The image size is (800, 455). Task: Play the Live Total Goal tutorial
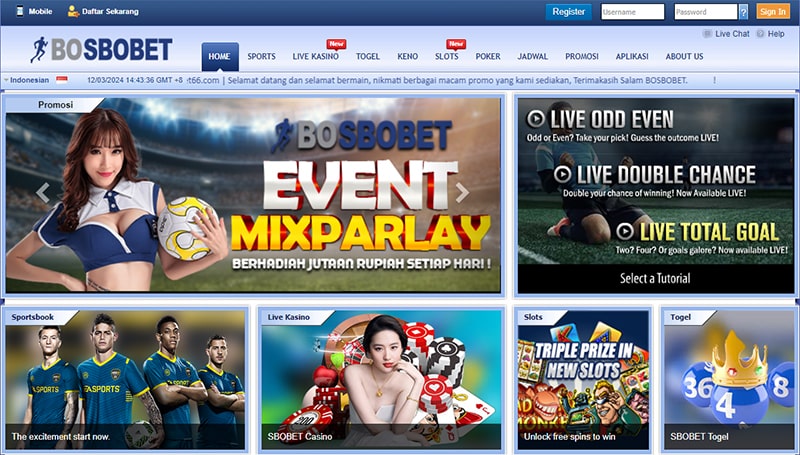point(627,232)
